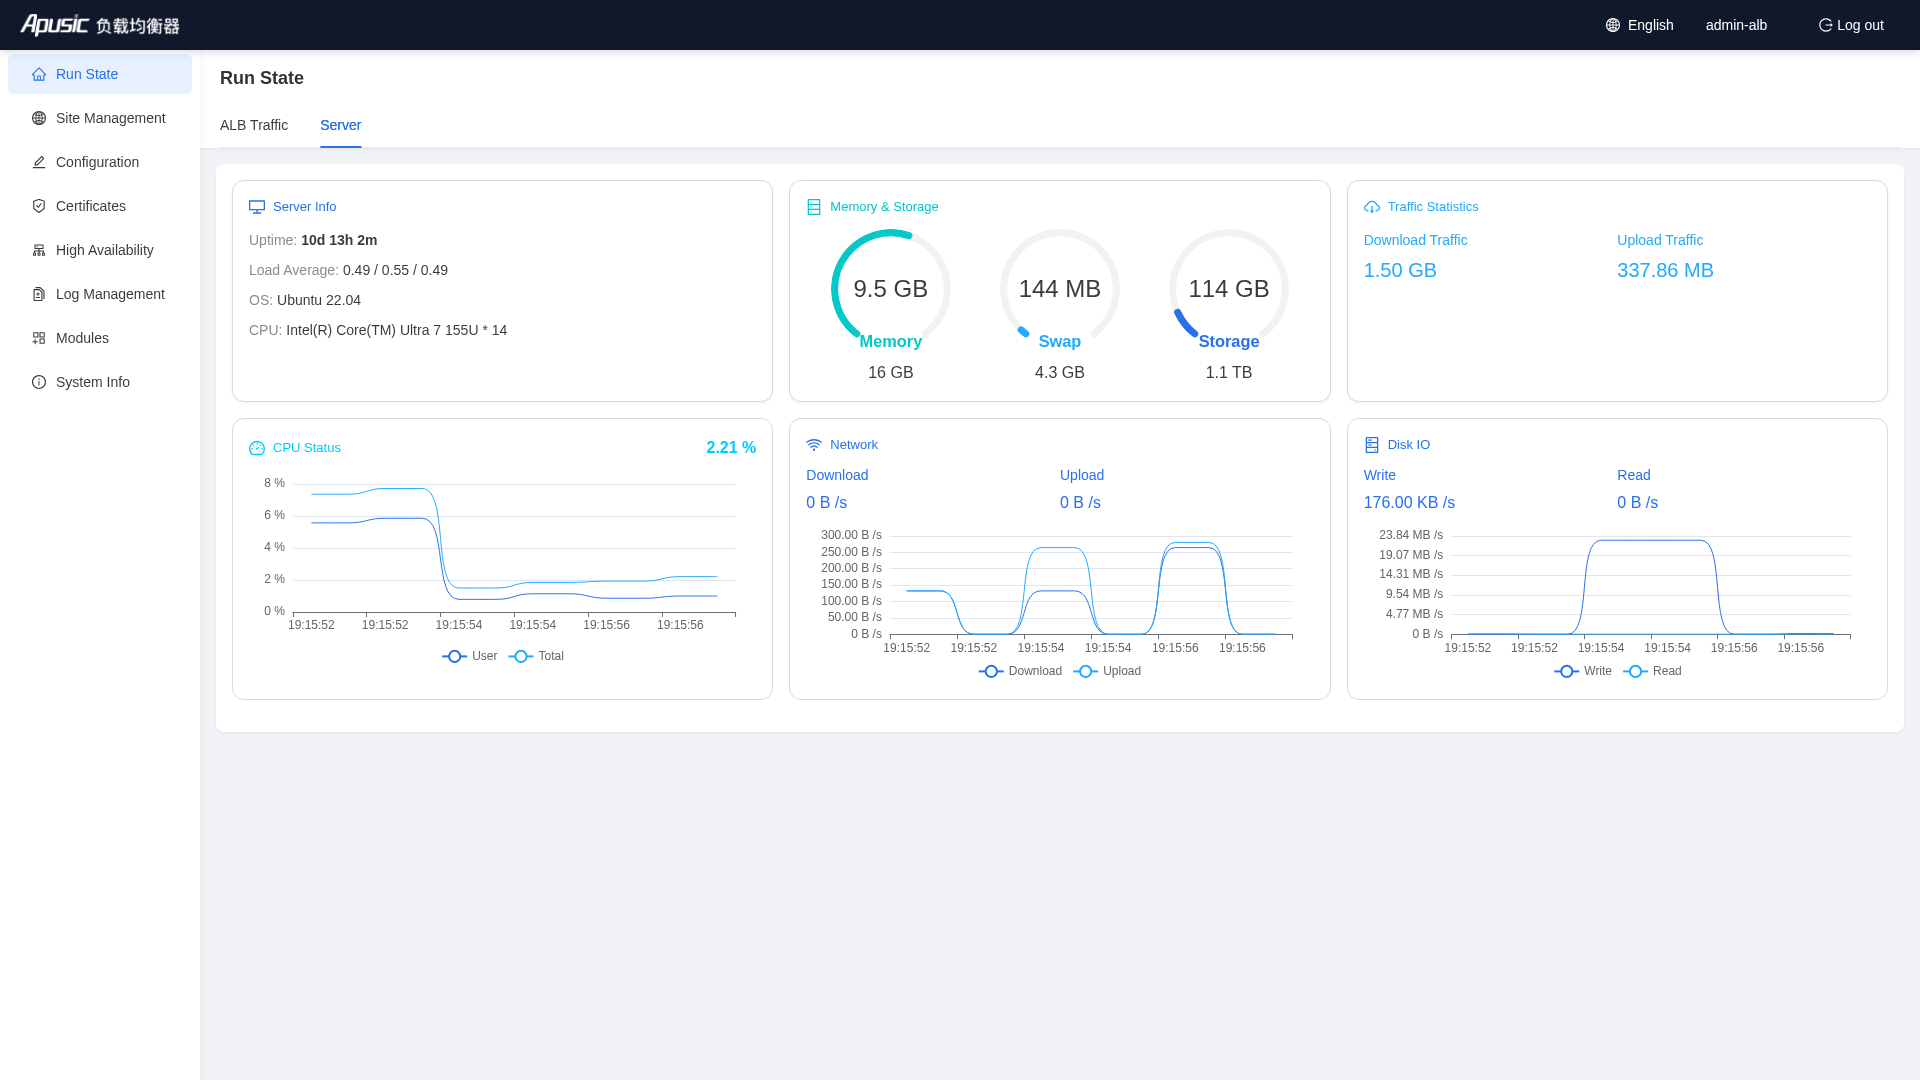
Task: Go to Certificates in the sidebar
Action: pos(100,206)
